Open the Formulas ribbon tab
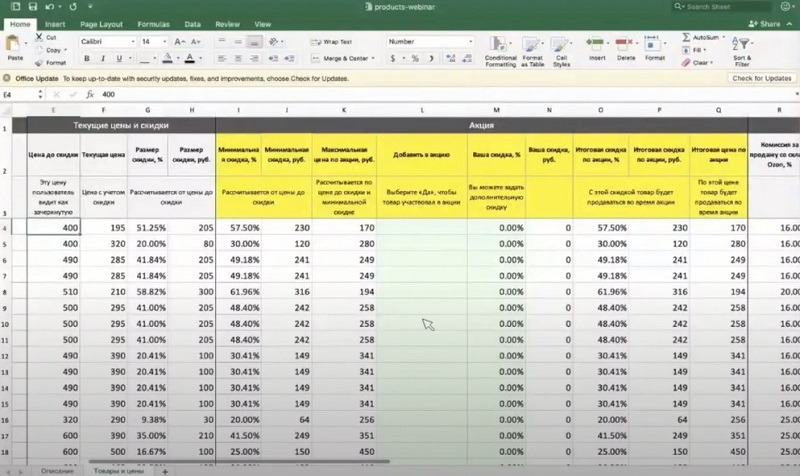 coord(153,24)
